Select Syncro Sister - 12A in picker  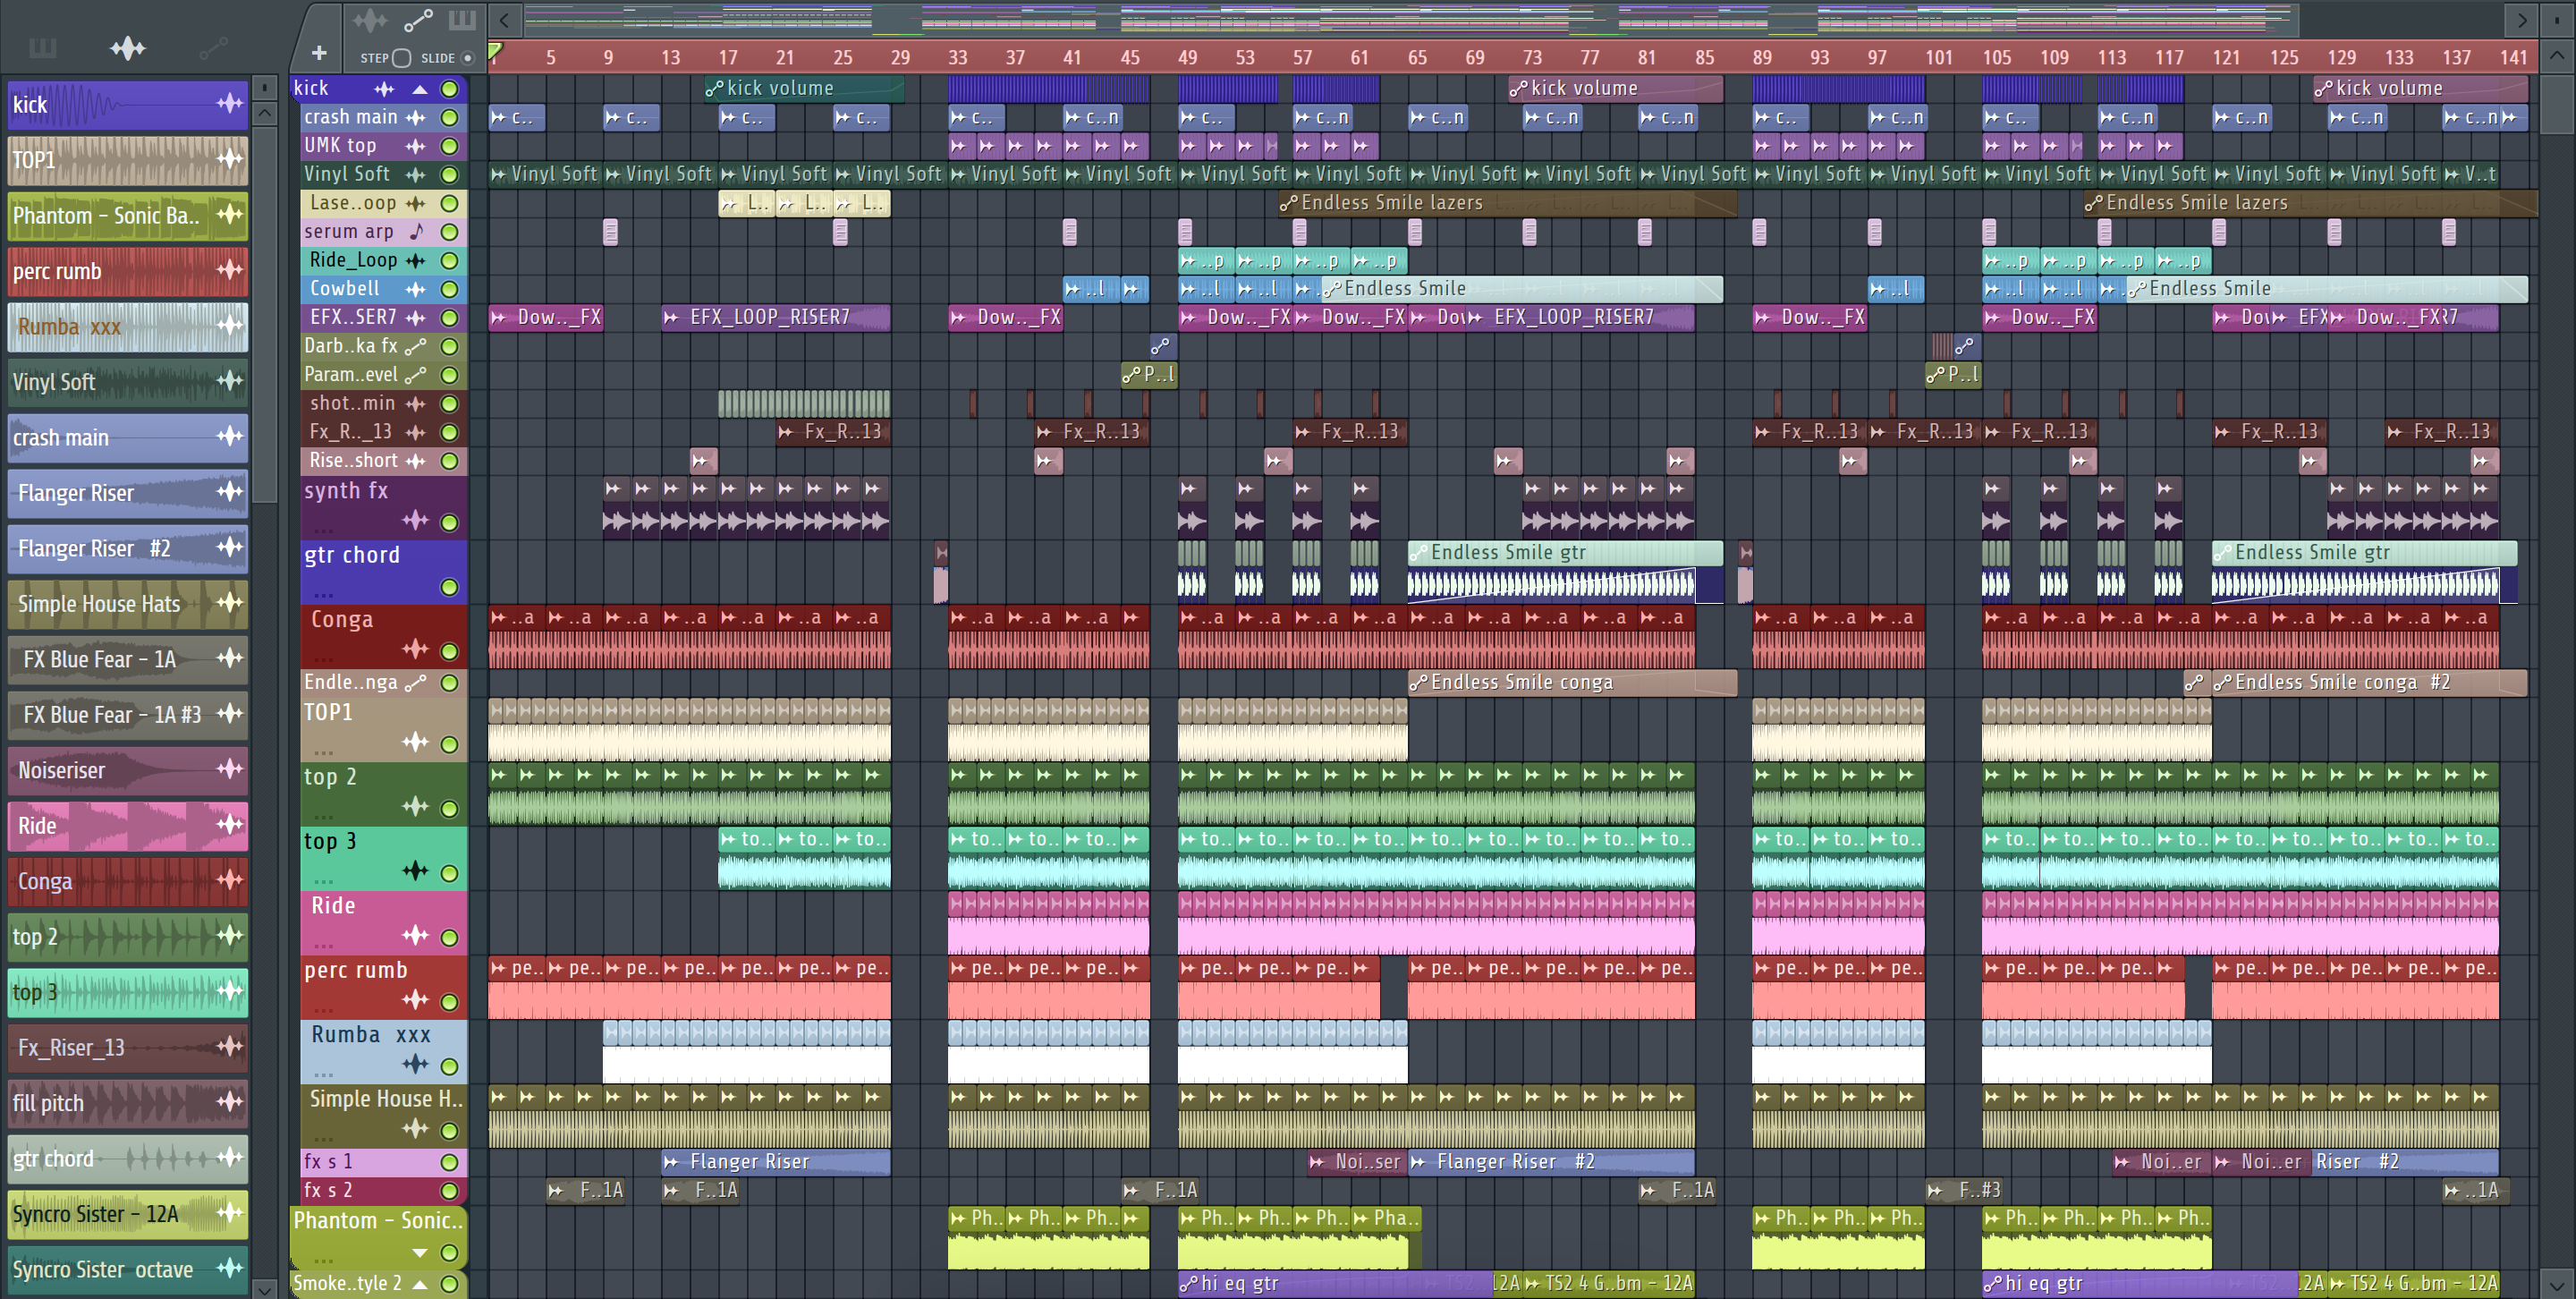[x=128, y=1215]
